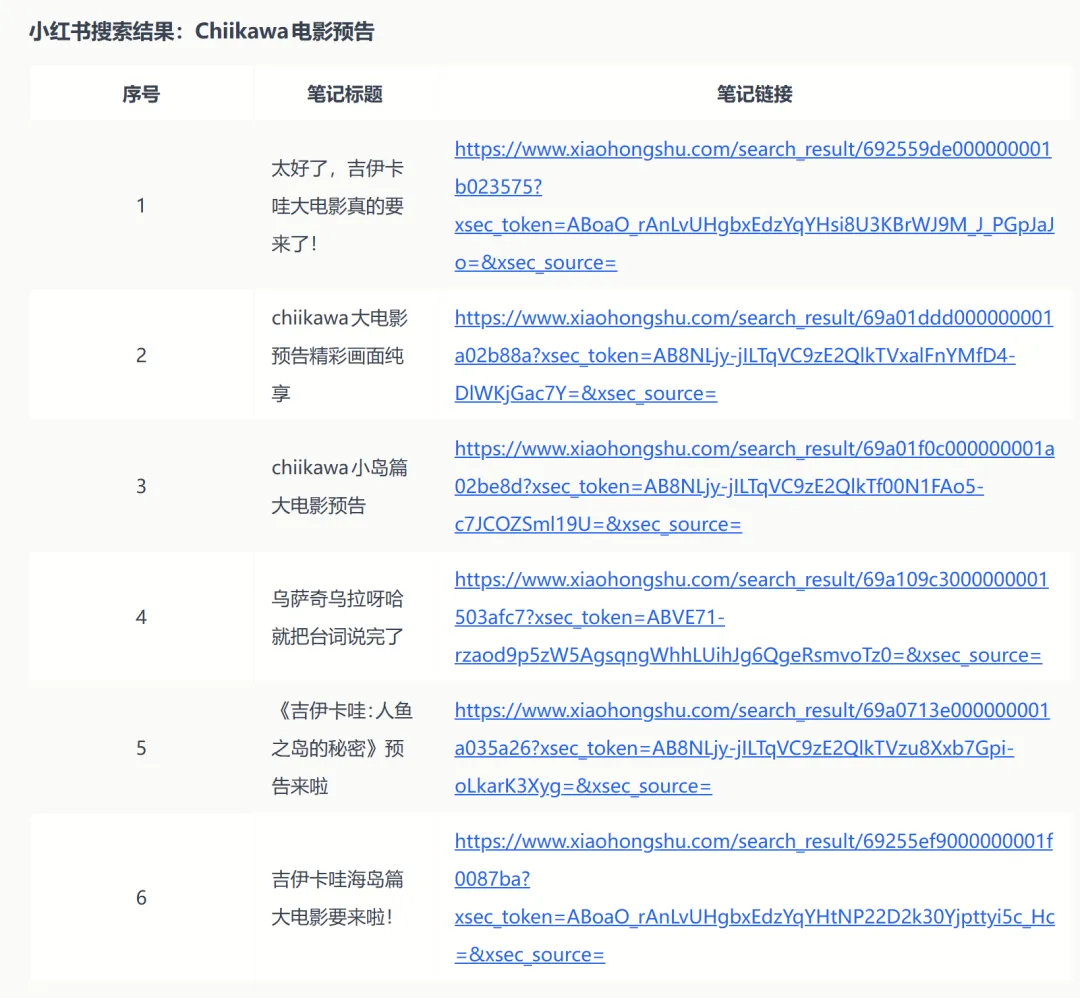The width and height of the screenshot is (1080, 998).
Task: Open the link for note 3 starting 69a01f0c
Action: [x=754, y=486]
